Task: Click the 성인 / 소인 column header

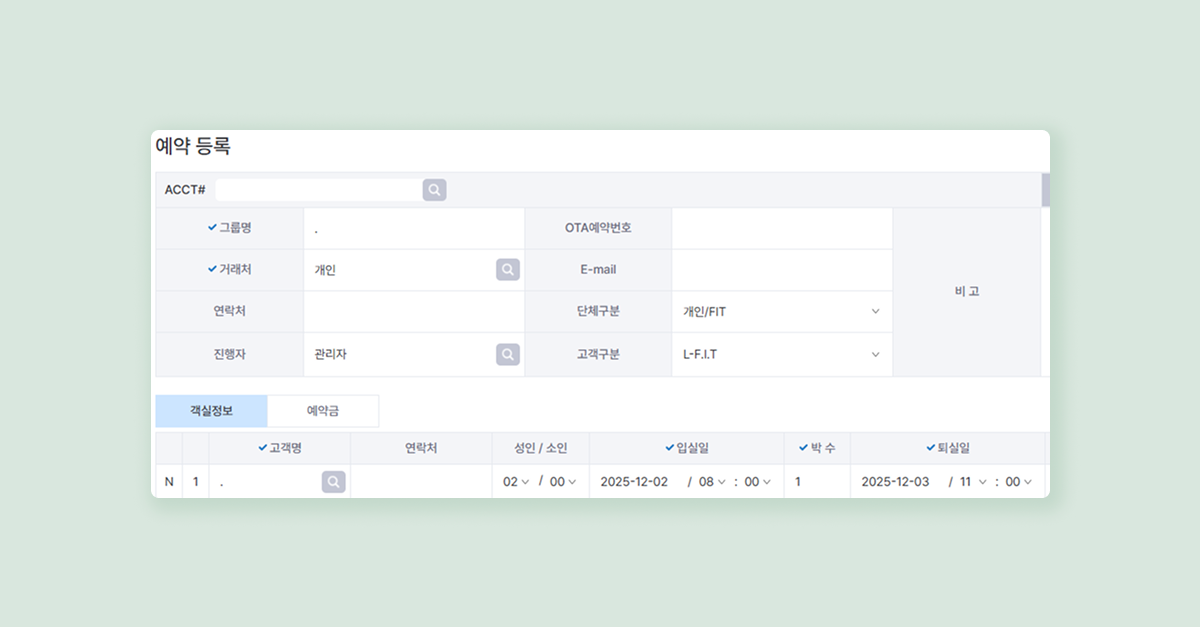Action: pos(541,448)
